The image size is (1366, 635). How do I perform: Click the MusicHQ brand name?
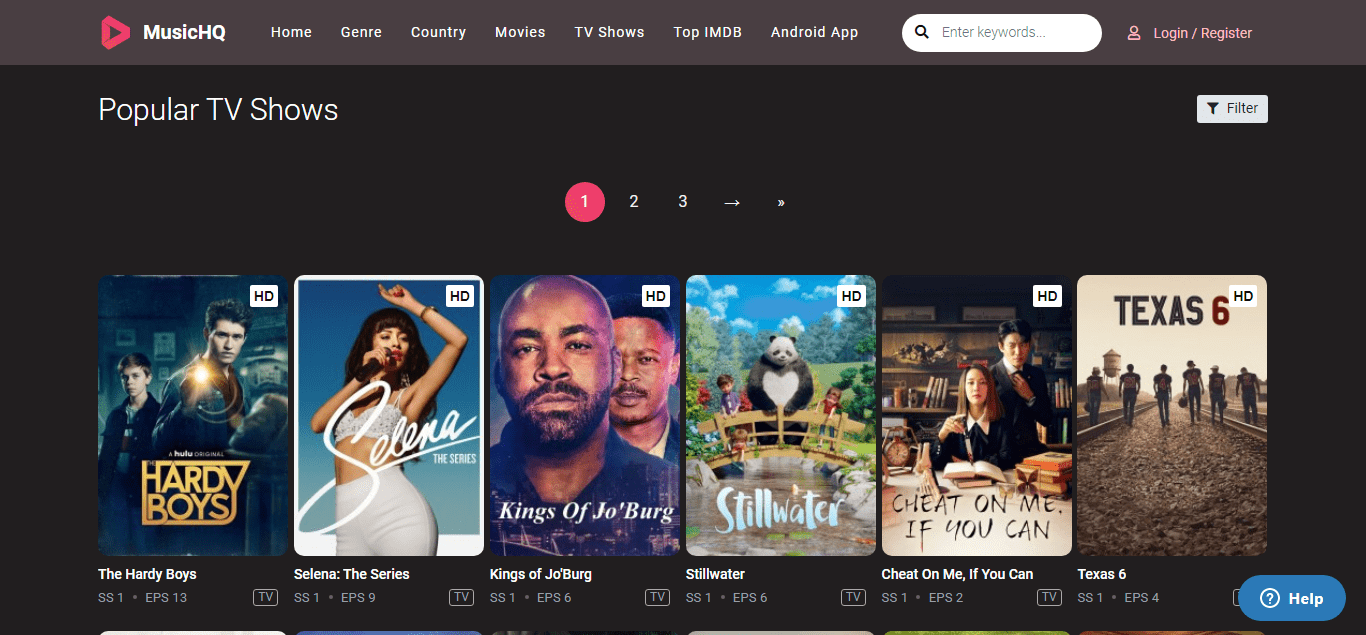(184, 33)
